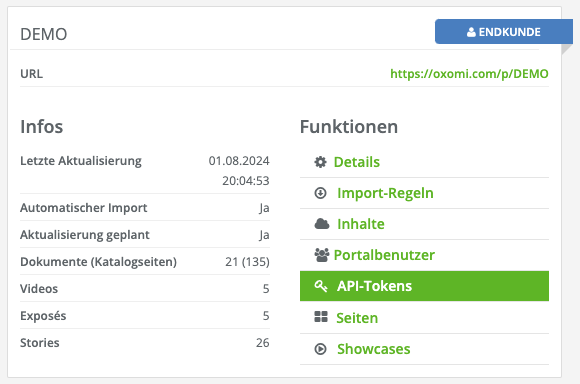
Task: Open Portalbenutzer management
Action: (x=384, y=255)
